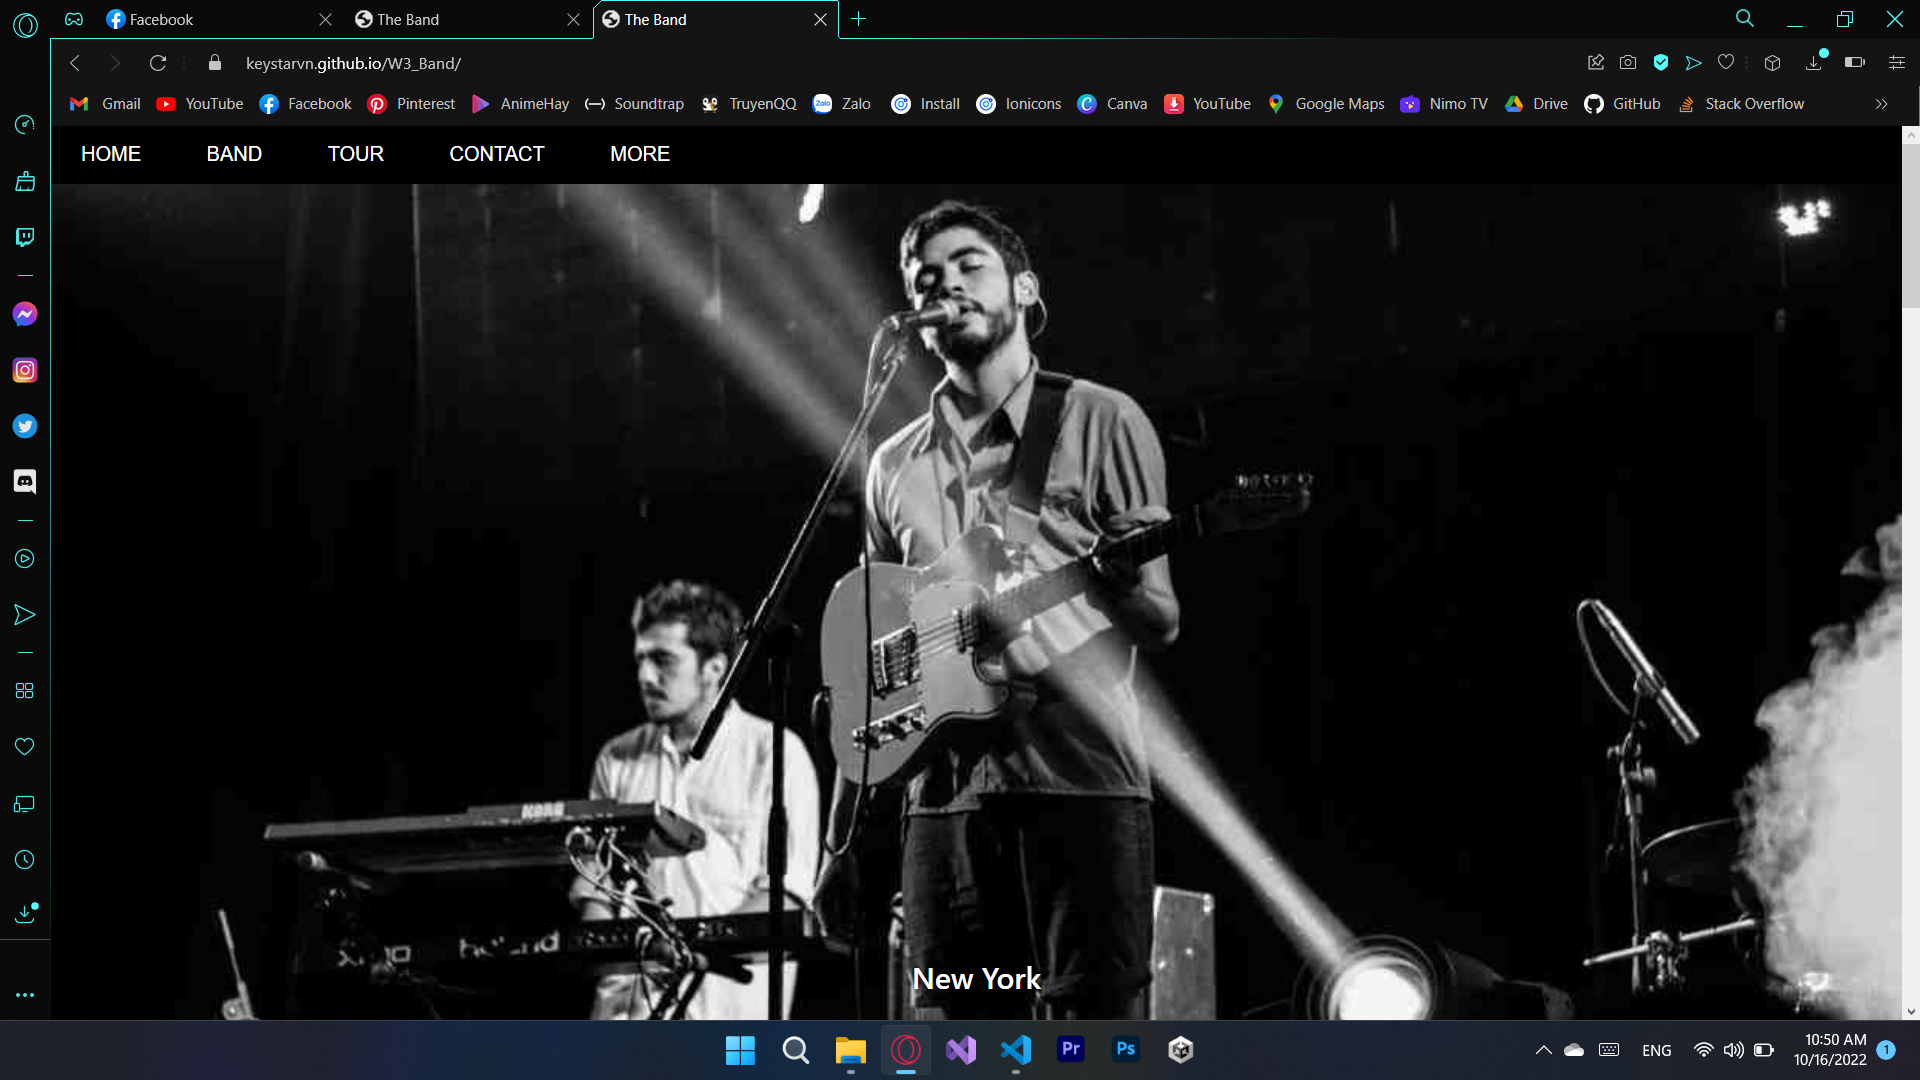Take a snapshot with the camera icon
Viewport: 1920px width, 1080px height.
click(1628, 63)
